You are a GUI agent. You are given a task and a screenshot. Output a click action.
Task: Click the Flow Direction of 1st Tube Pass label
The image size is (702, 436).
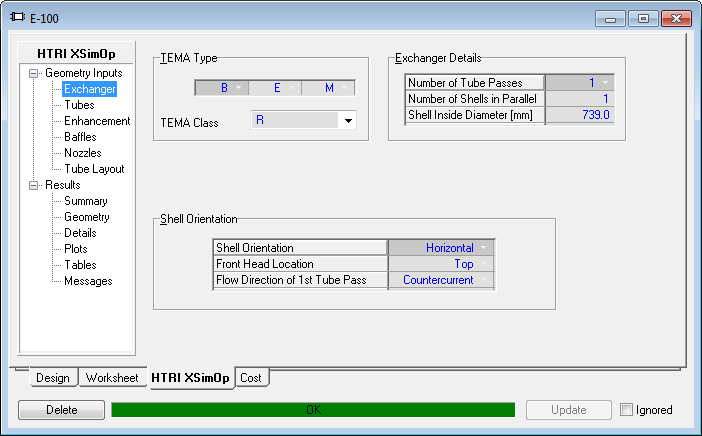(x=291, y=280)
